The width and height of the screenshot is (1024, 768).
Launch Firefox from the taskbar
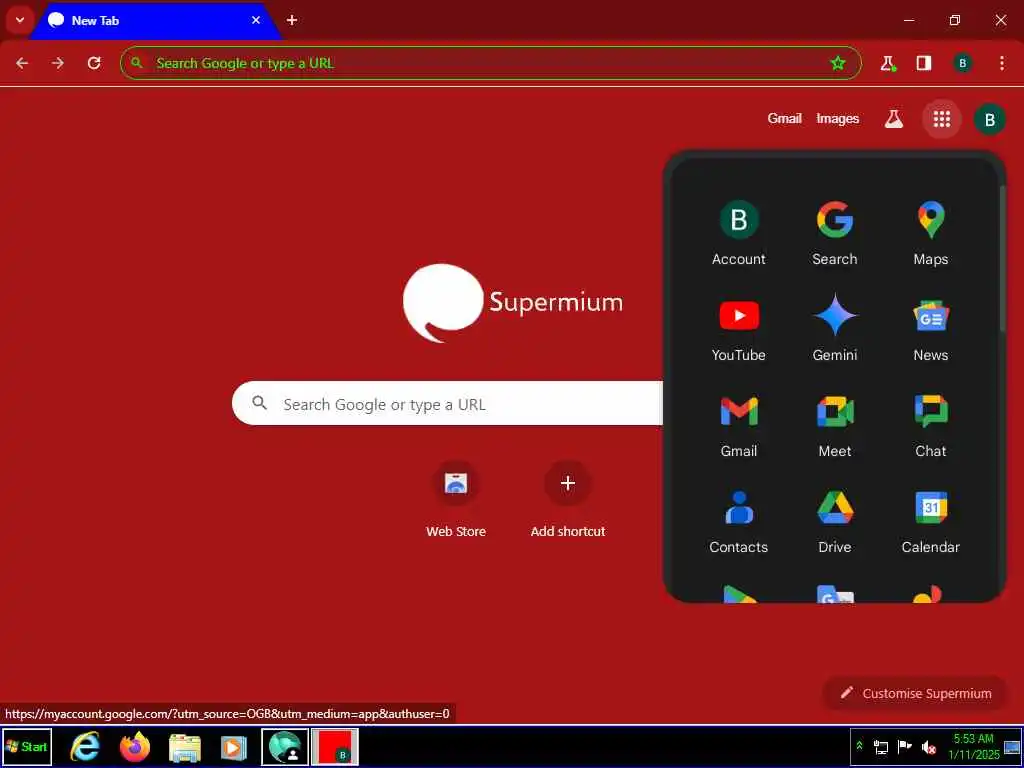(135, 746)
